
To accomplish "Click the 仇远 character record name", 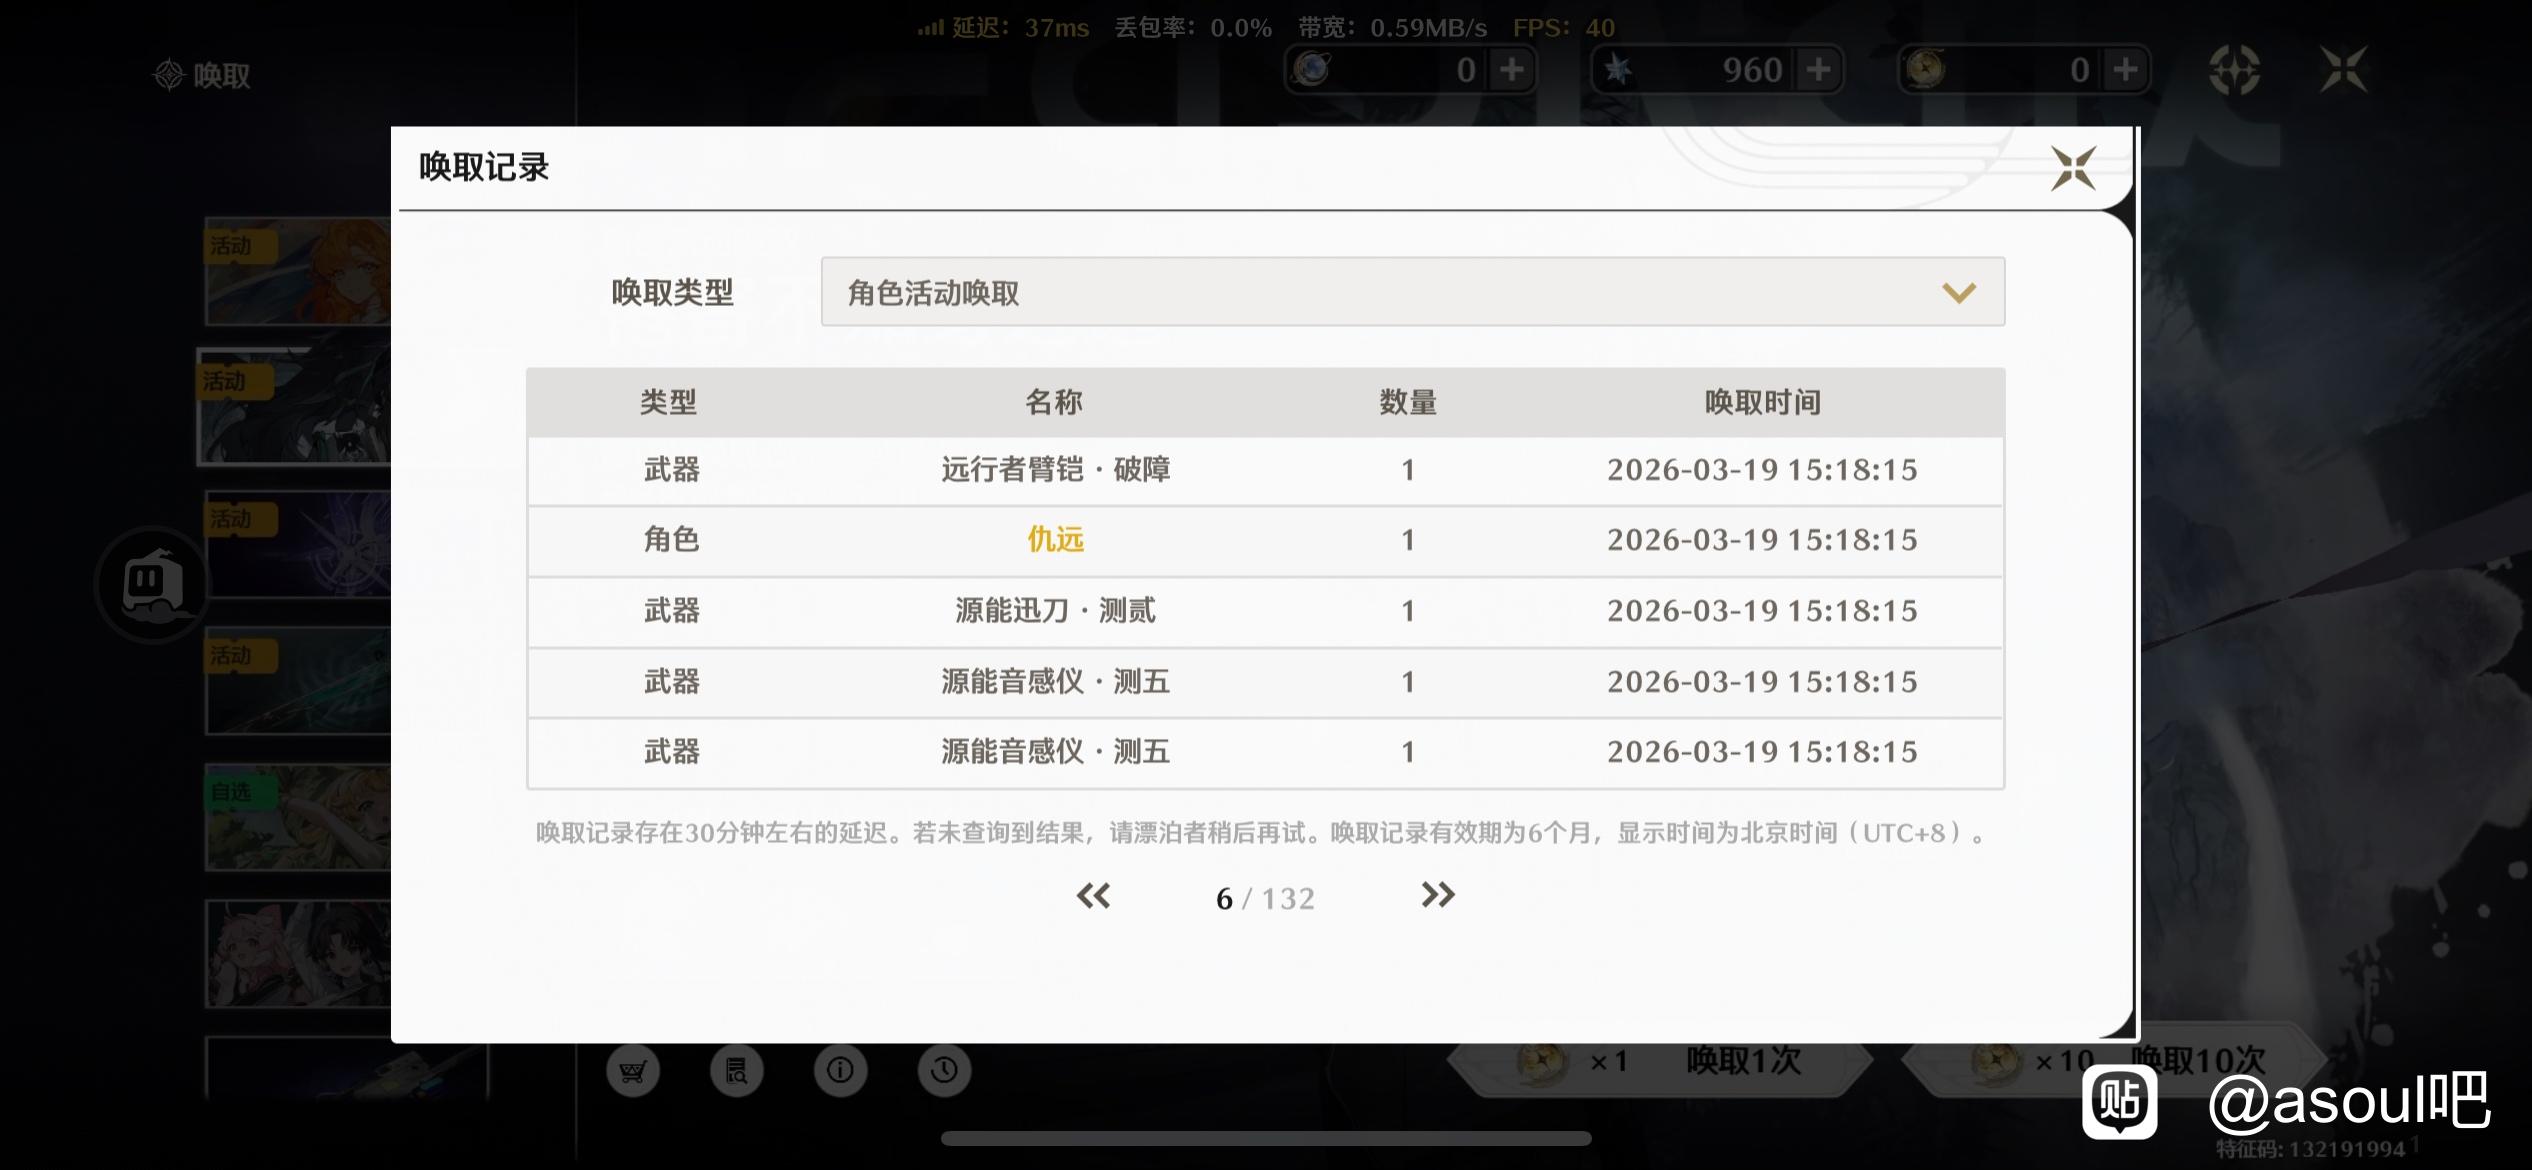I will [1055, 540].
